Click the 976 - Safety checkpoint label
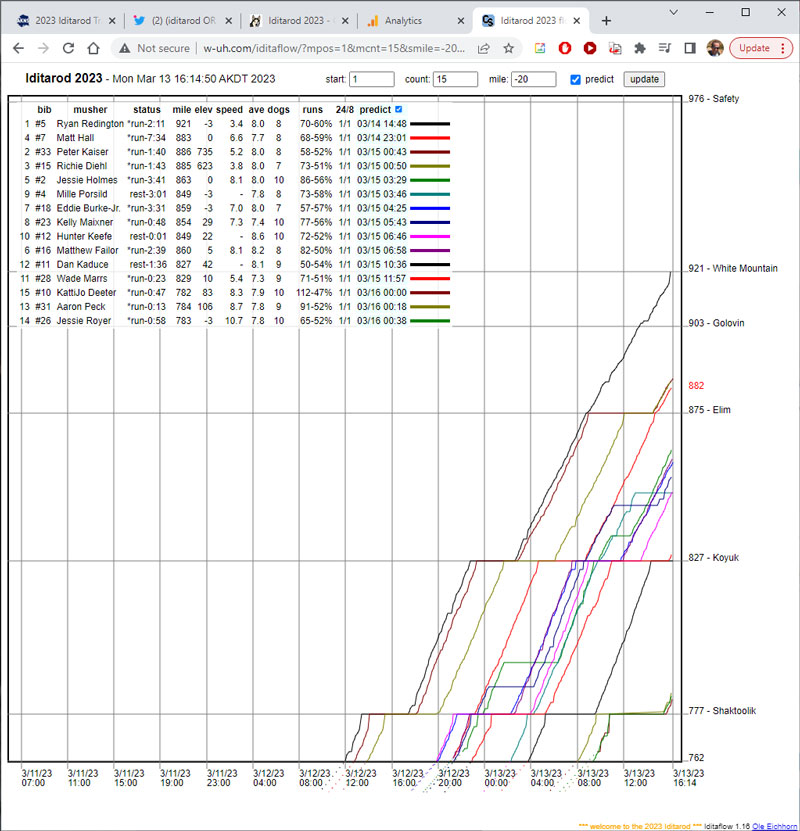This screenshot has height=831, width=800. (713, 99)
